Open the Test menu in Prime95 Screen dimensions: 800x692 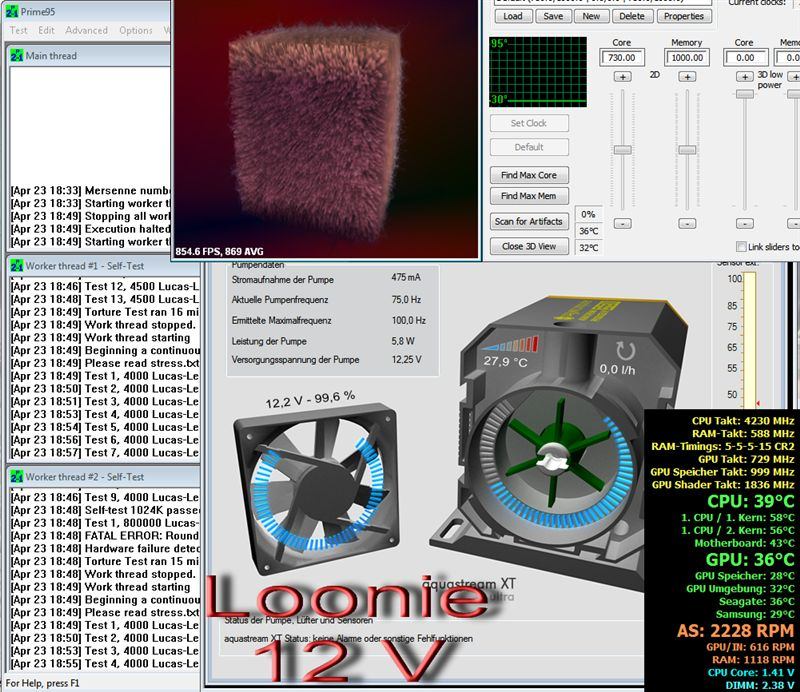point(18,30)
